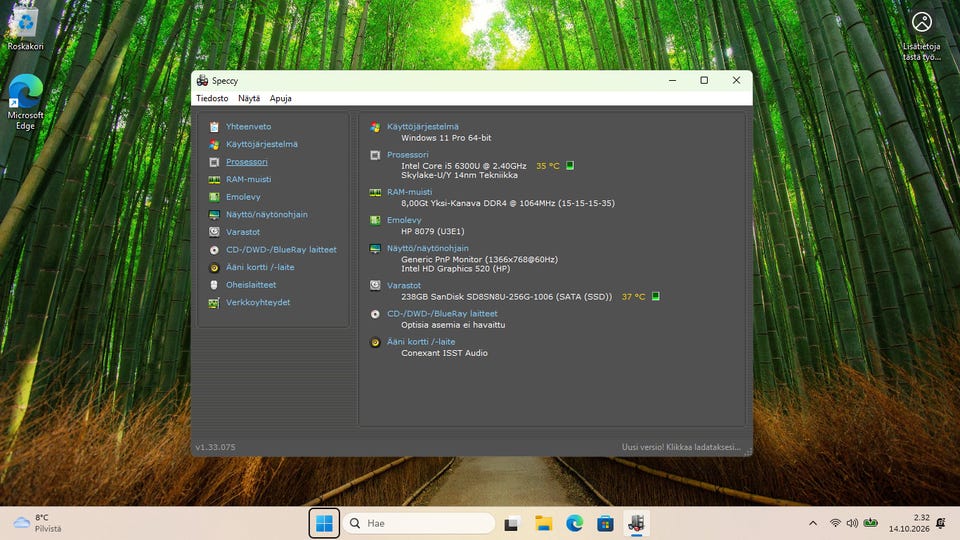Click 'Uusi versio! Klikkaa ladataksesi' link

coord(681,448)
